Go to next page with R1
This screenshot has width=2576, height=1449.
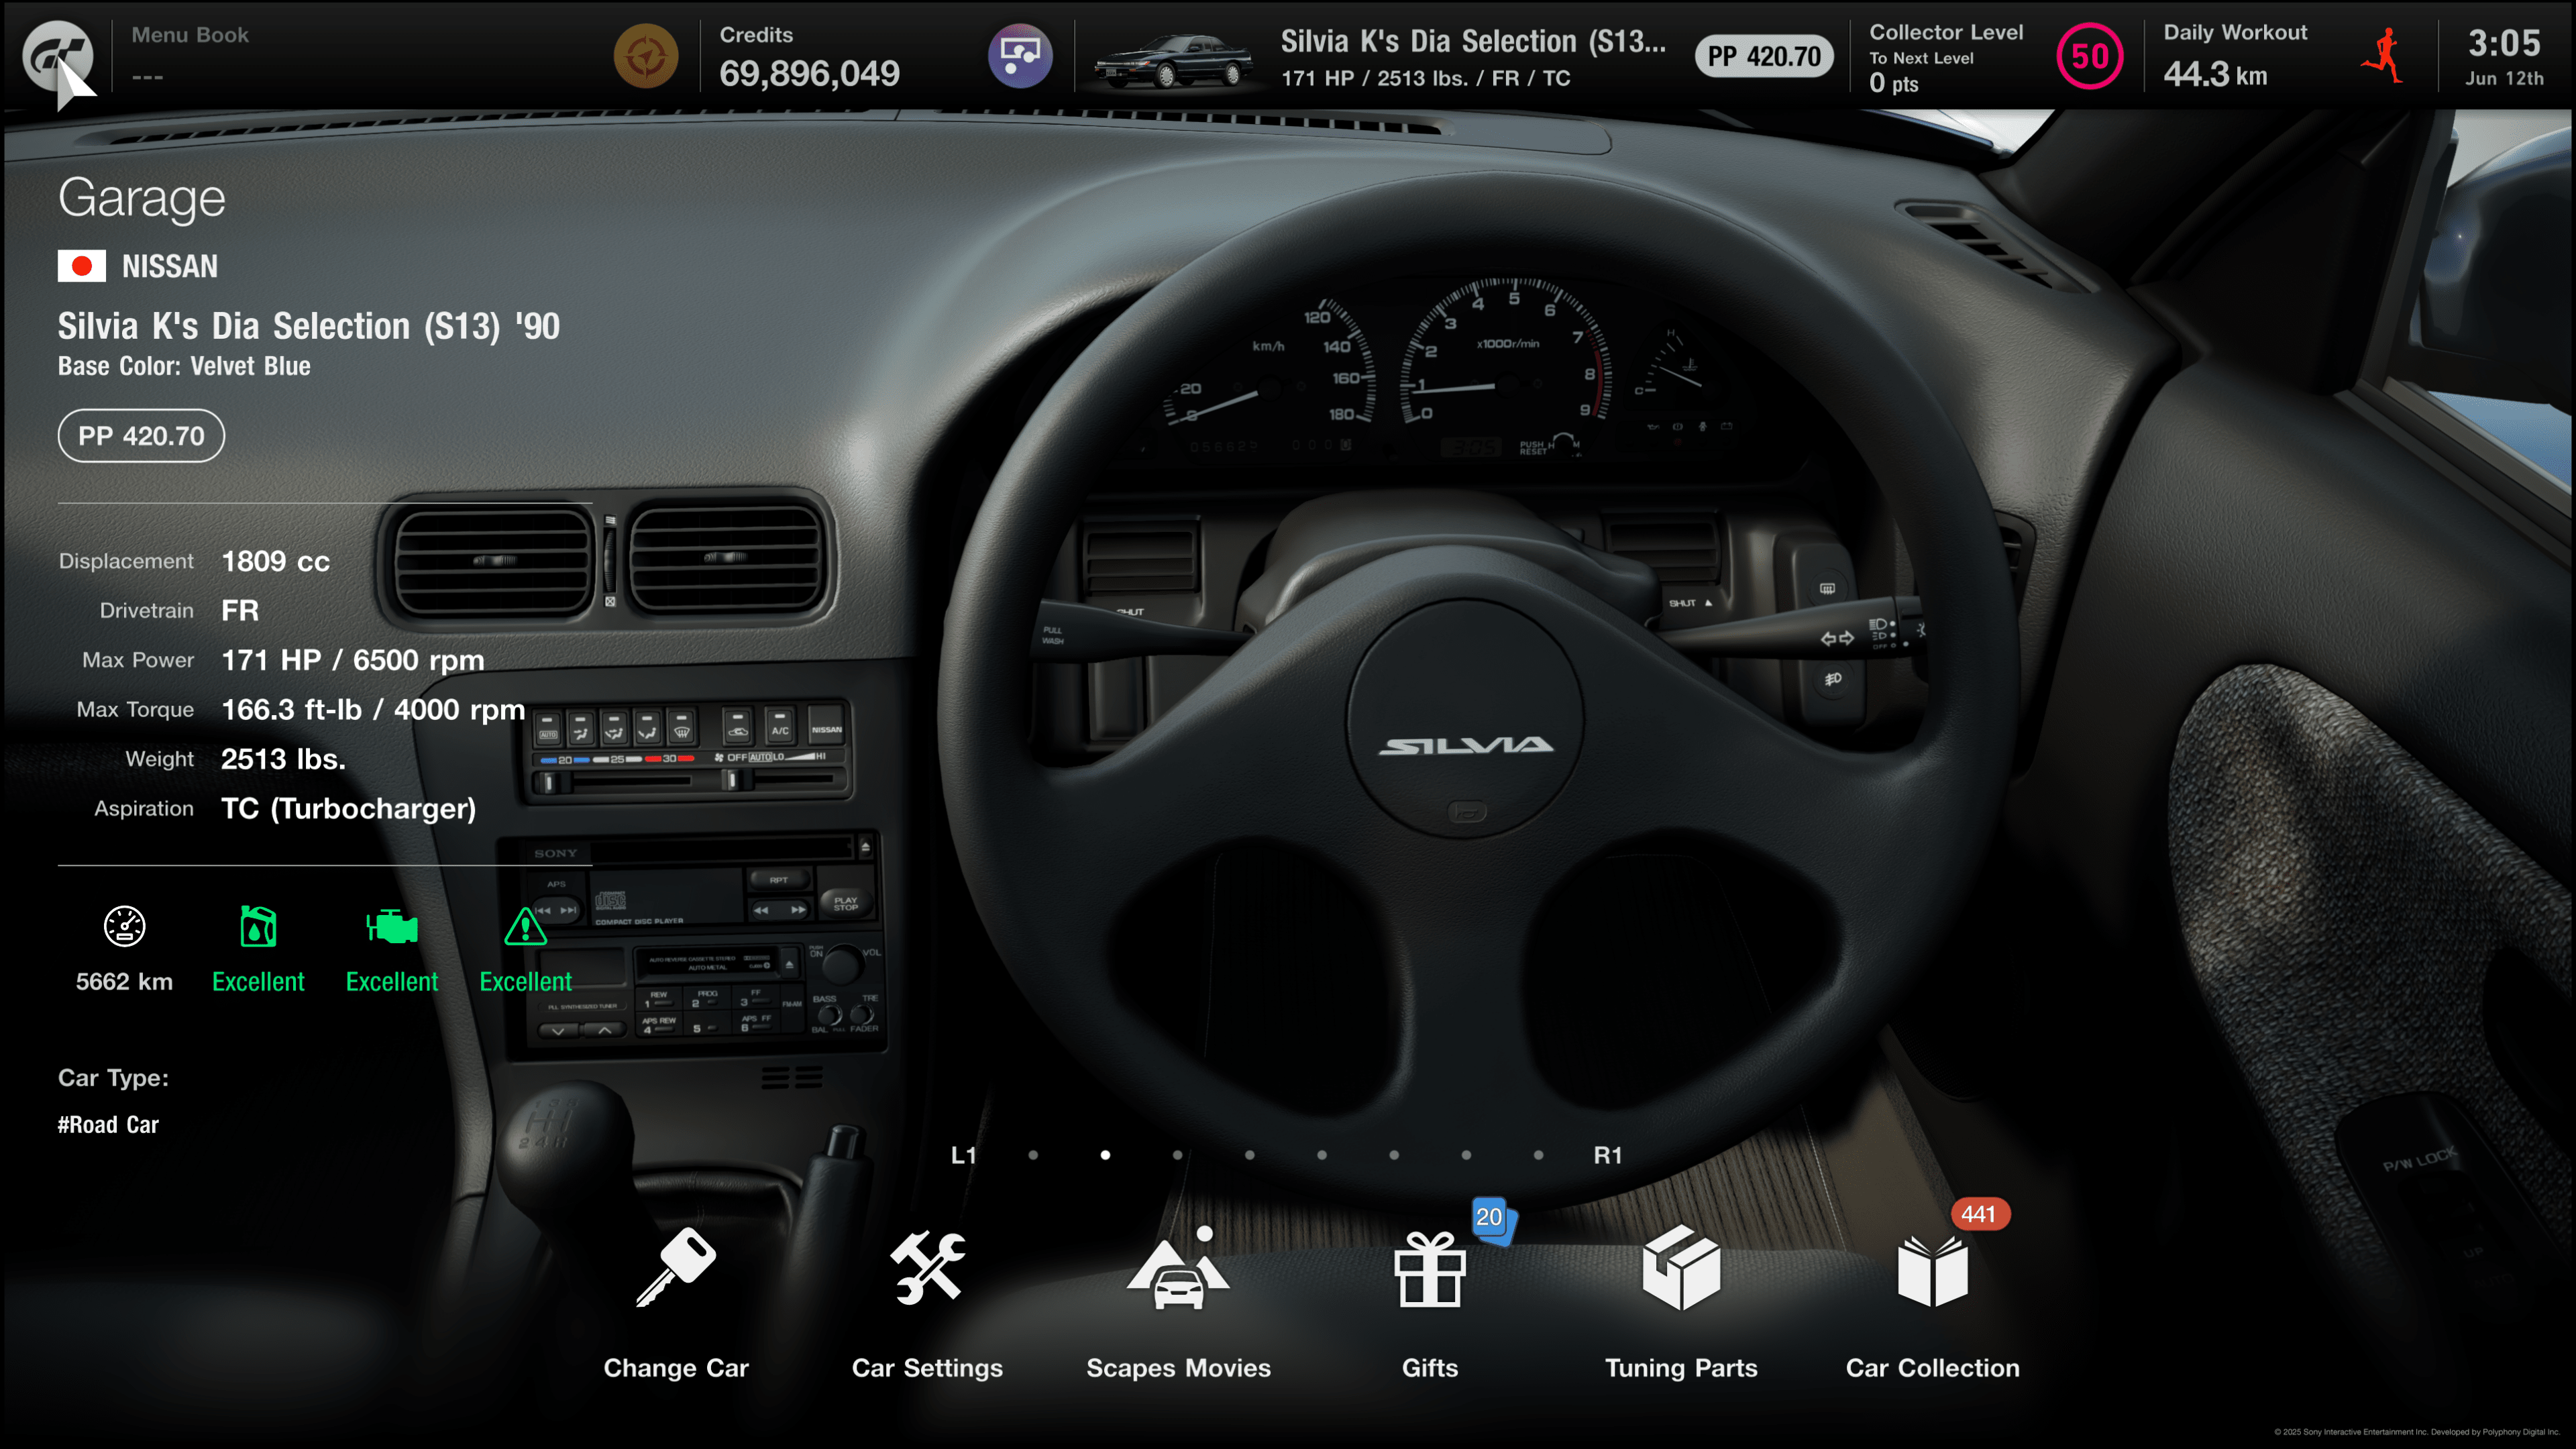(1607, 1155)
